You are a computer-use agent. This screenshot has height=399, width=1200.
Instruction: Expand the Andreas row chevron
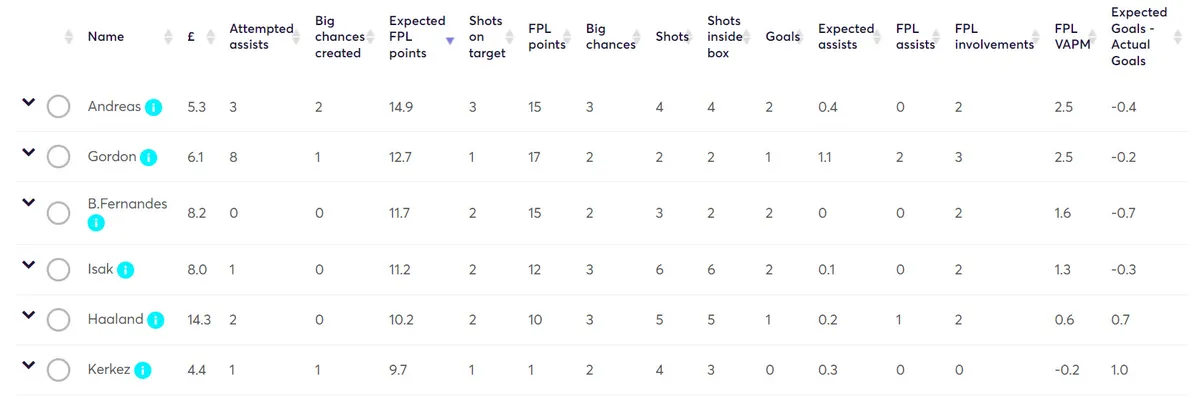pos(28,102)
